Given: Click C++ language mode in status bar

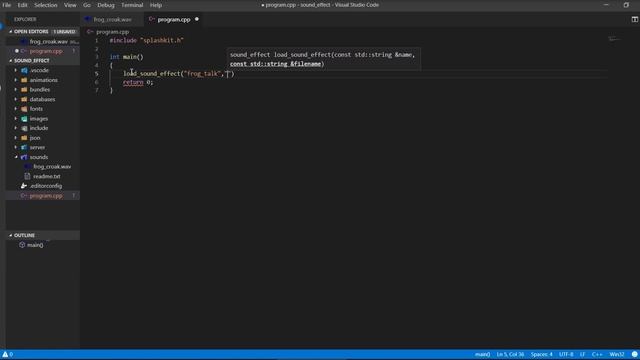Looking at the screenshot, I should click(x=597, y=354).
